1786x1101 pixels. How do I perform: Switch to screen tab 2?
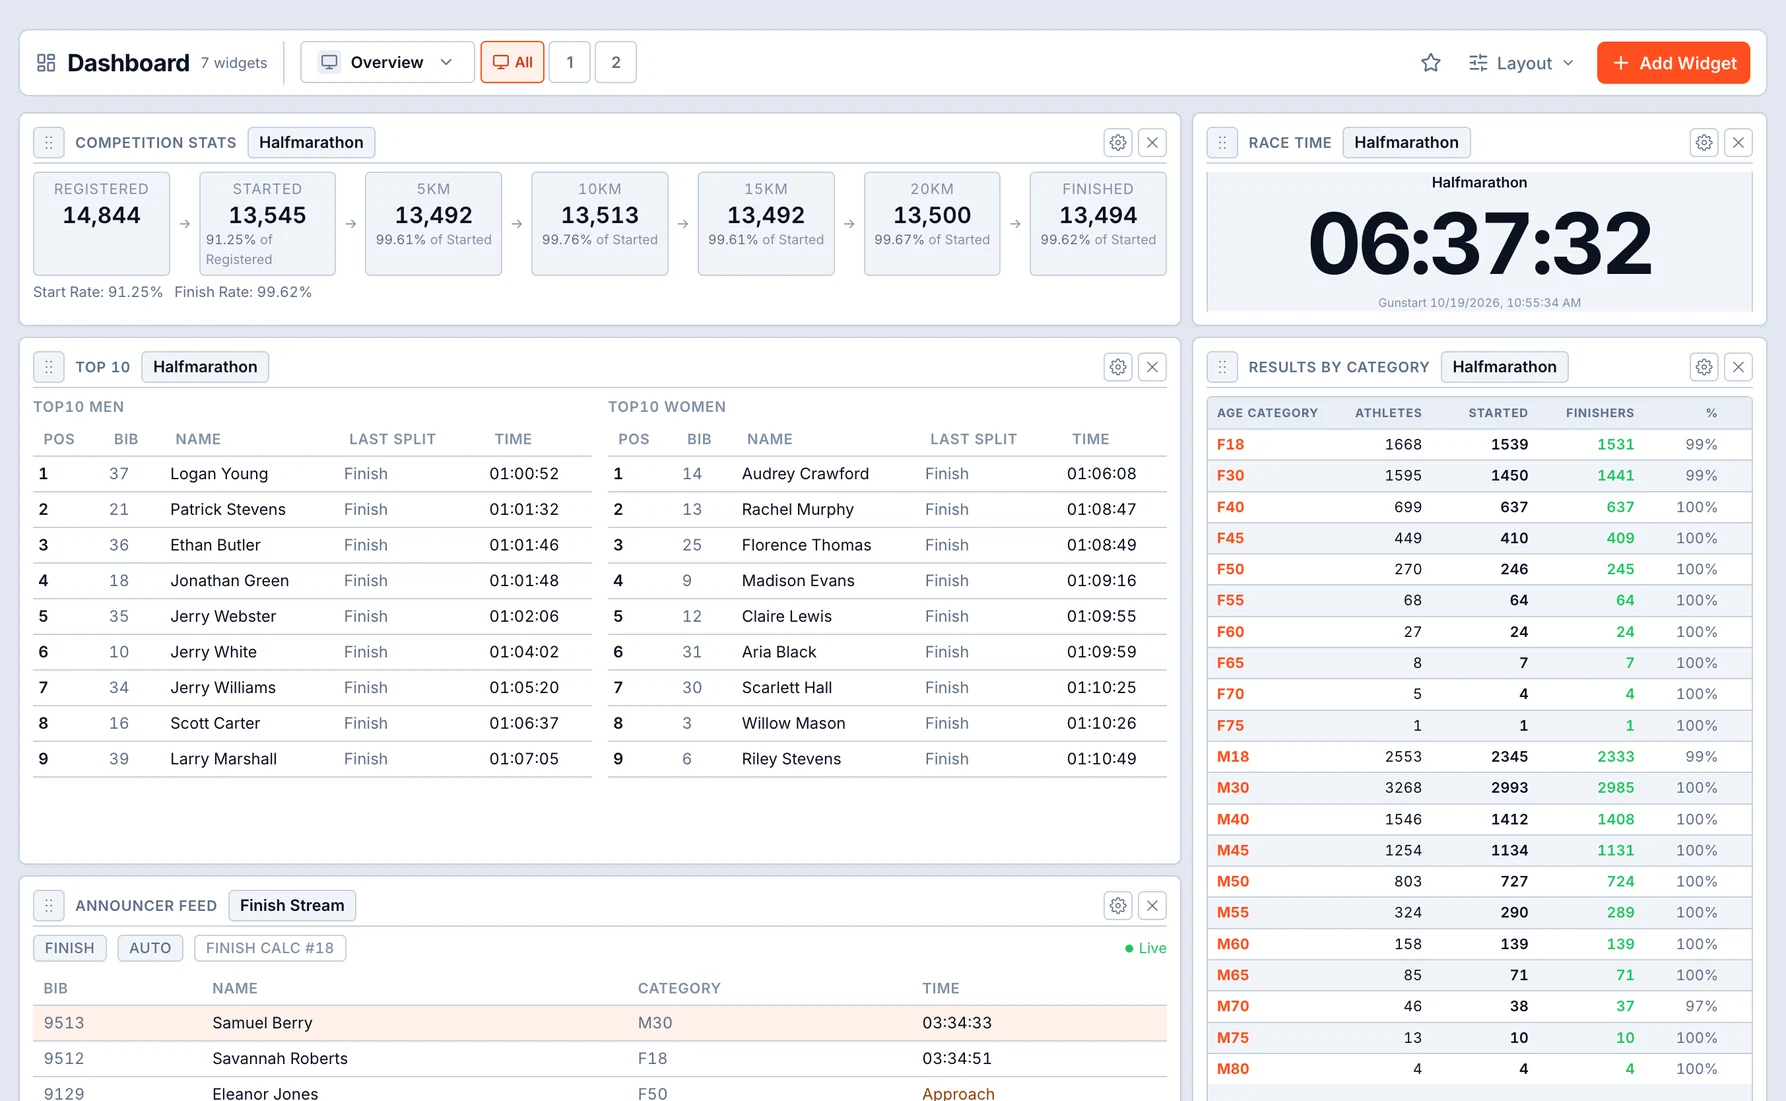click(x=616, y=62)
